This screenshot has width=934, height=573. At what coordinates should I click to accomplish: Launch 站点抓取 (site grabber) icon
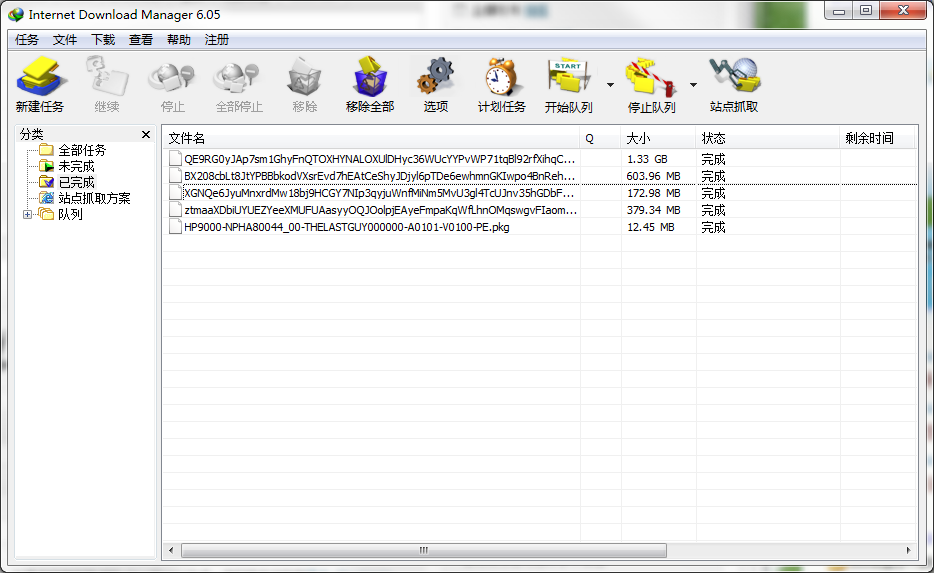coord(734,76)
